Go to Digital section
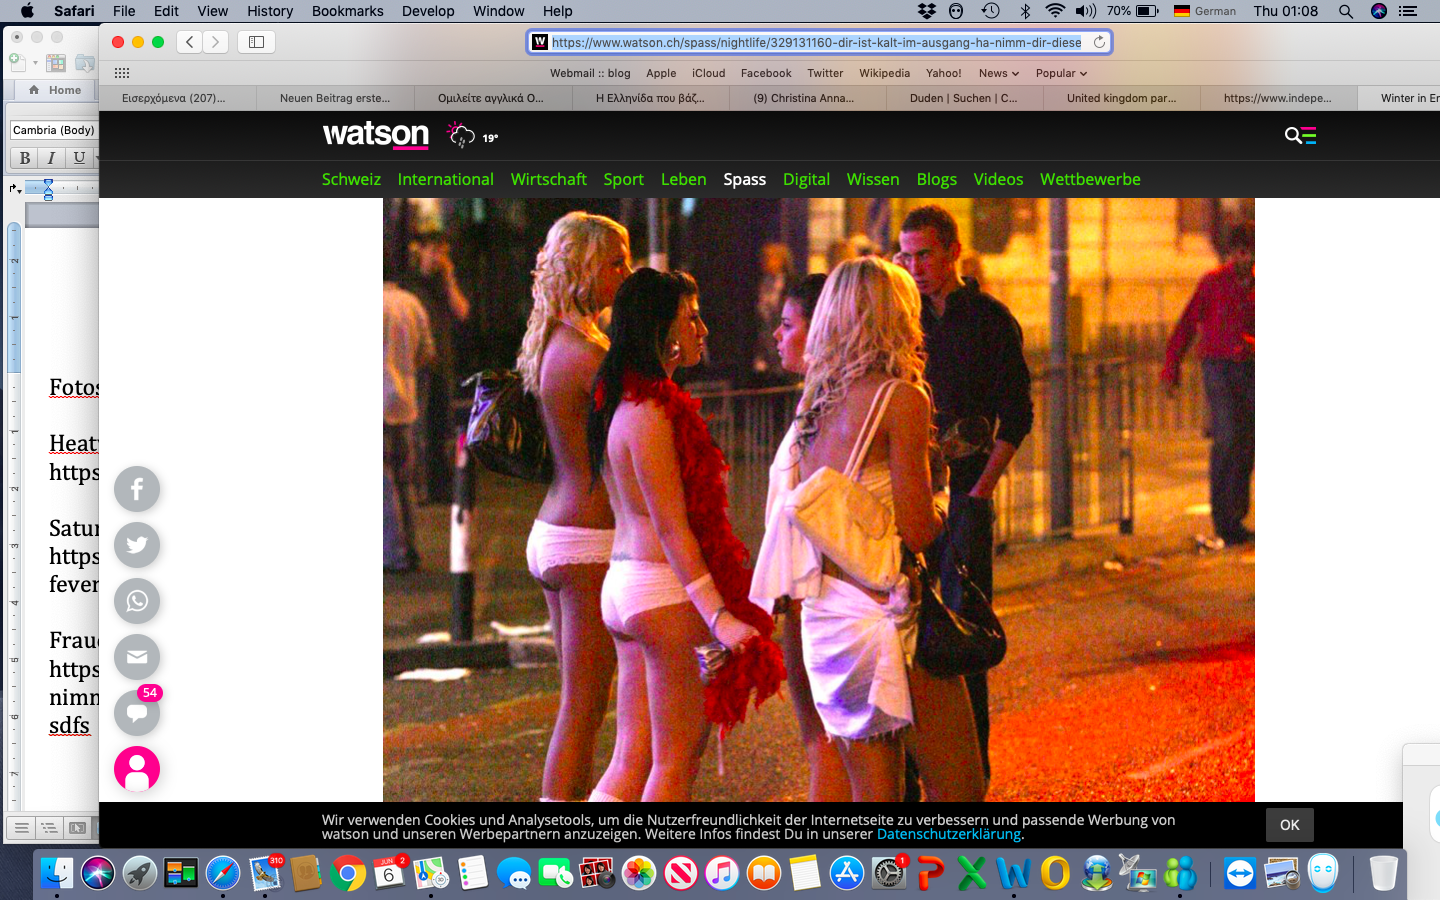 click(x=806, y=179)
